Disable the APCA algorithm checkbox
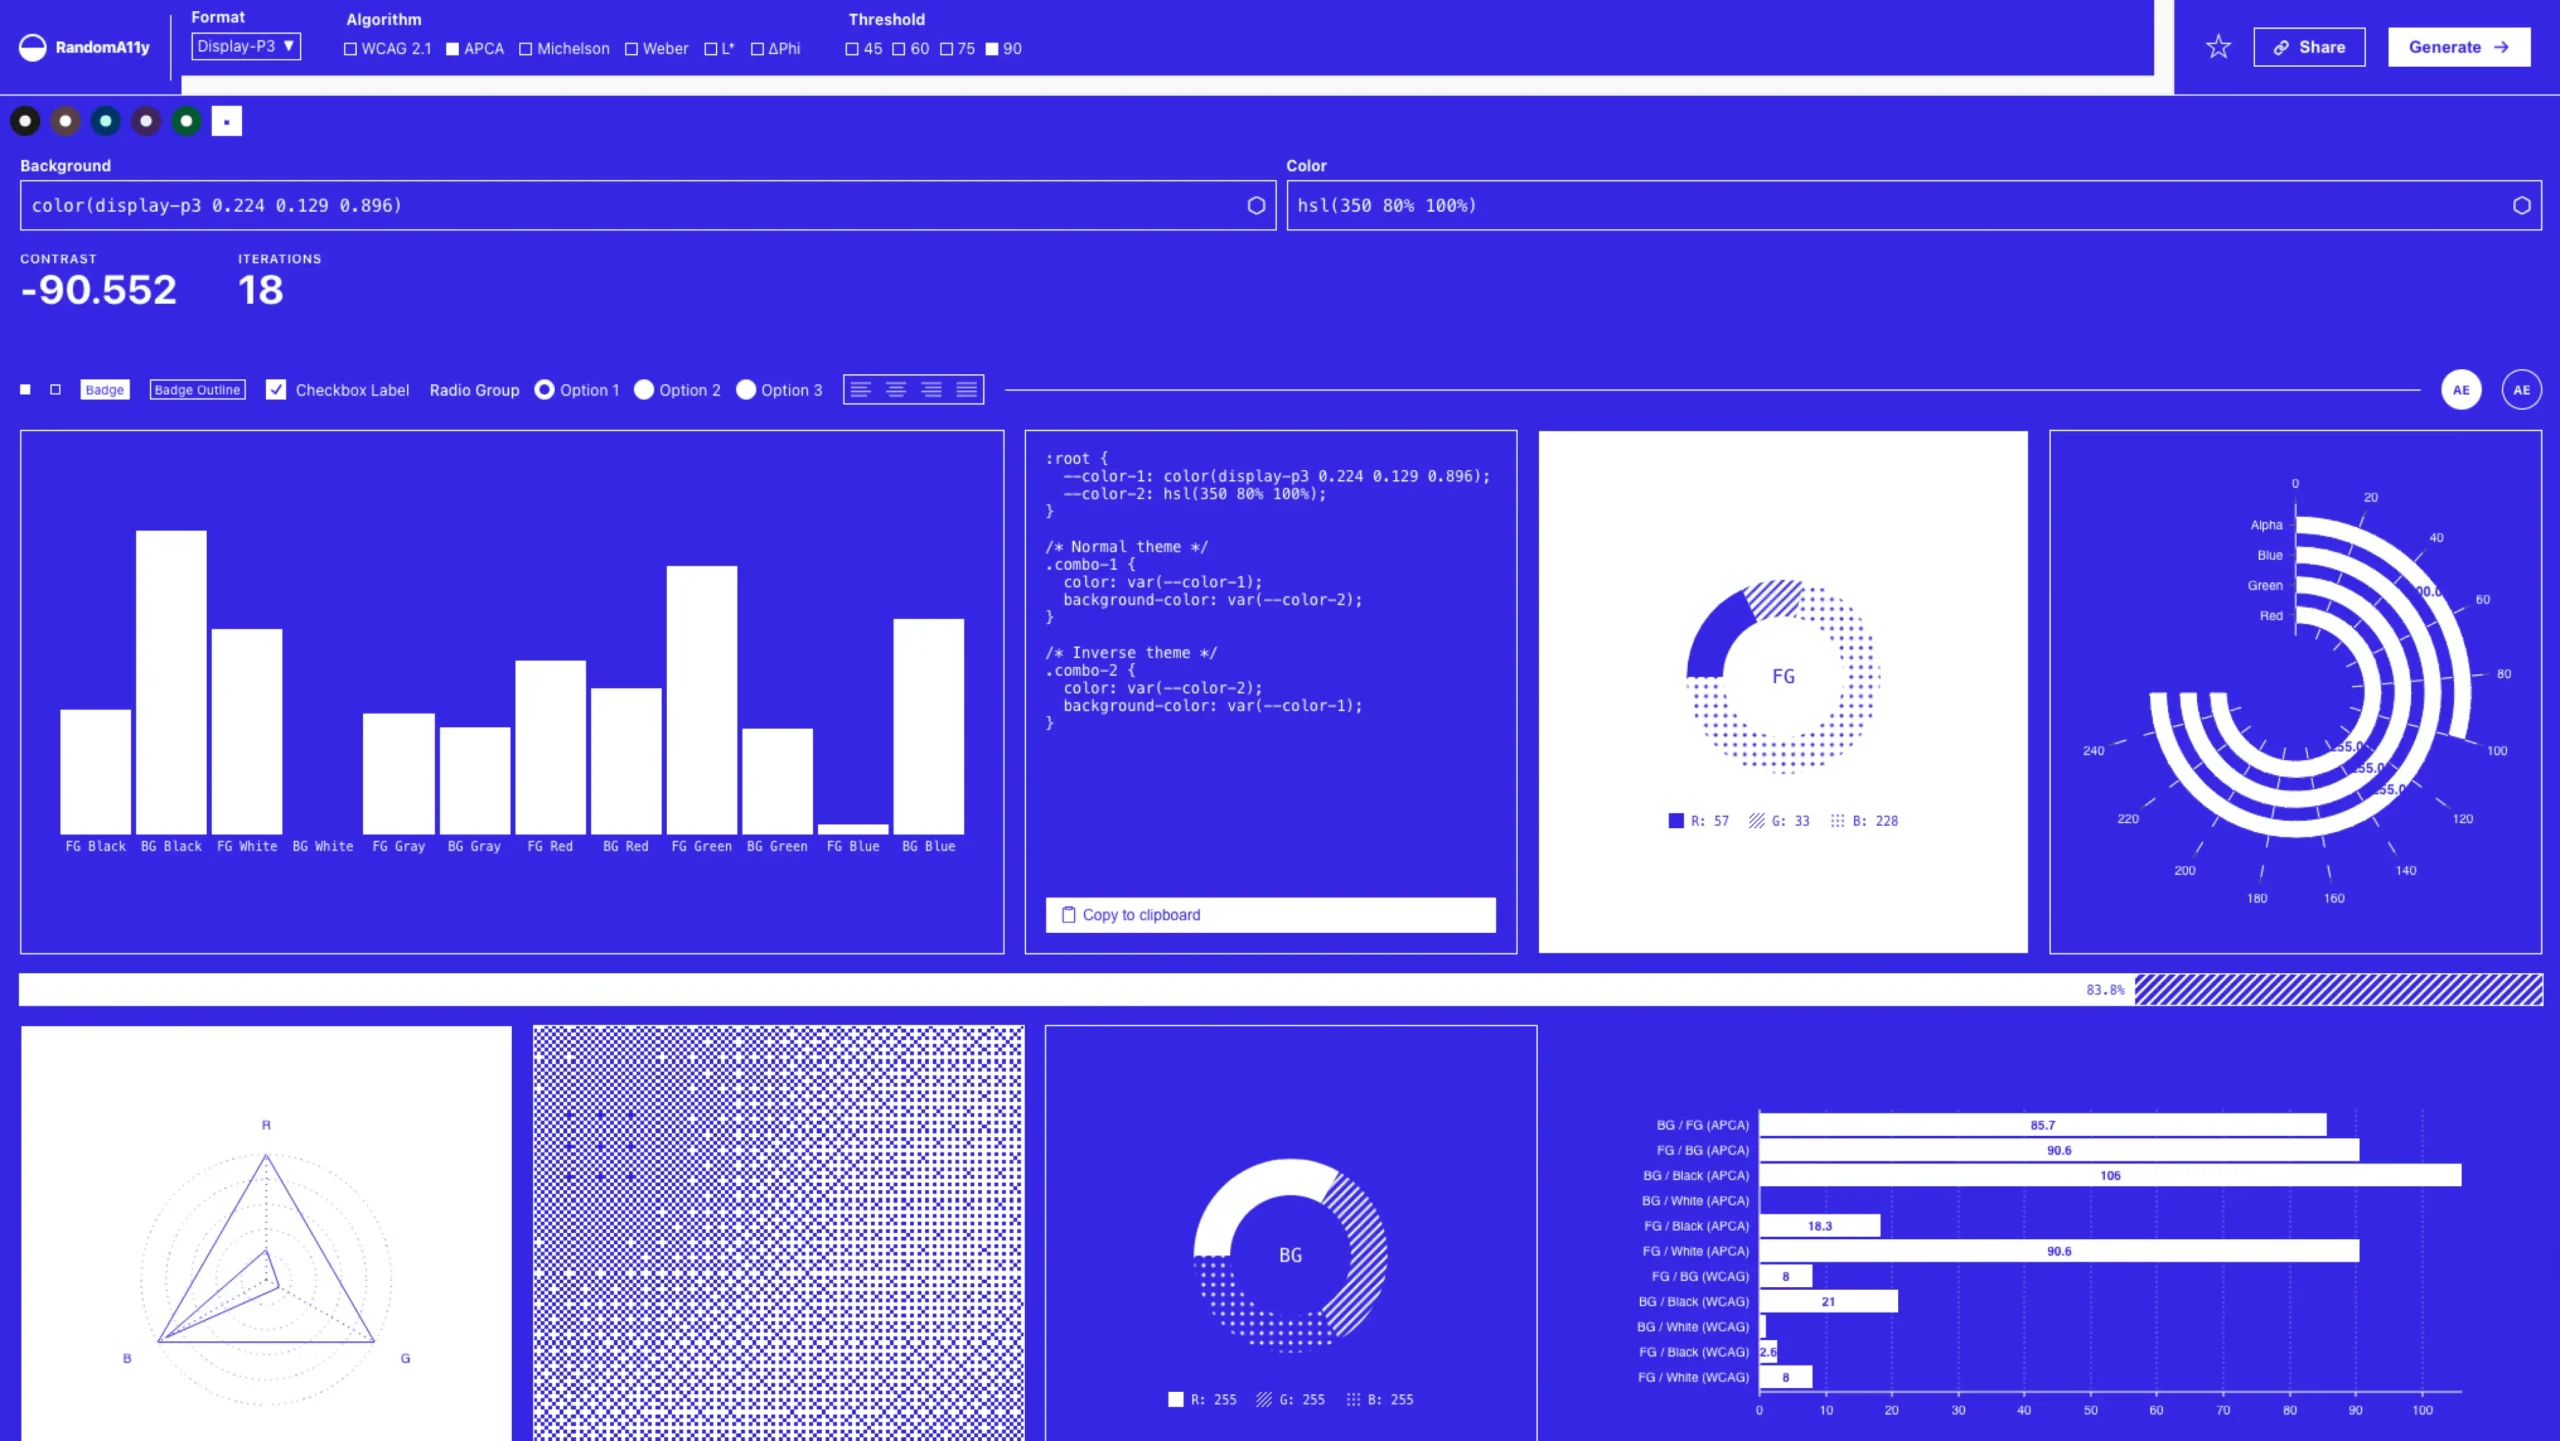 [452, 47]
